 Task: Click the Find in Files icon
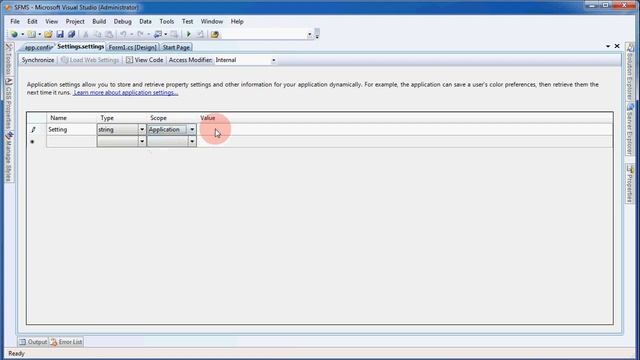point(215,34)
